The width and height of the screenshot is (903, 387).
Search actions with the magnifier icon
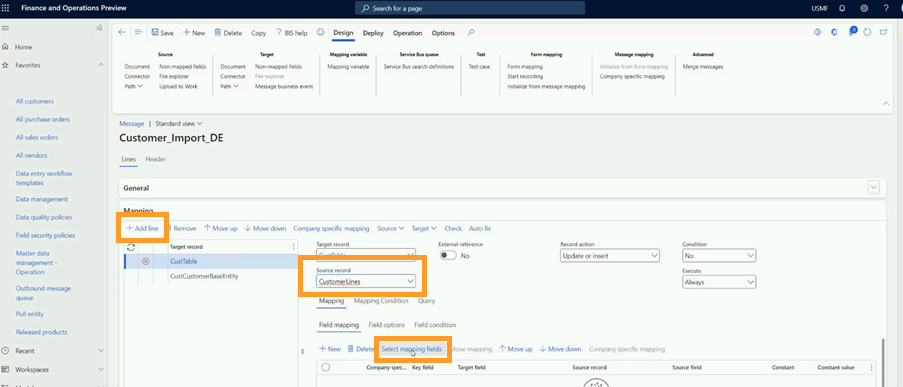471,33
